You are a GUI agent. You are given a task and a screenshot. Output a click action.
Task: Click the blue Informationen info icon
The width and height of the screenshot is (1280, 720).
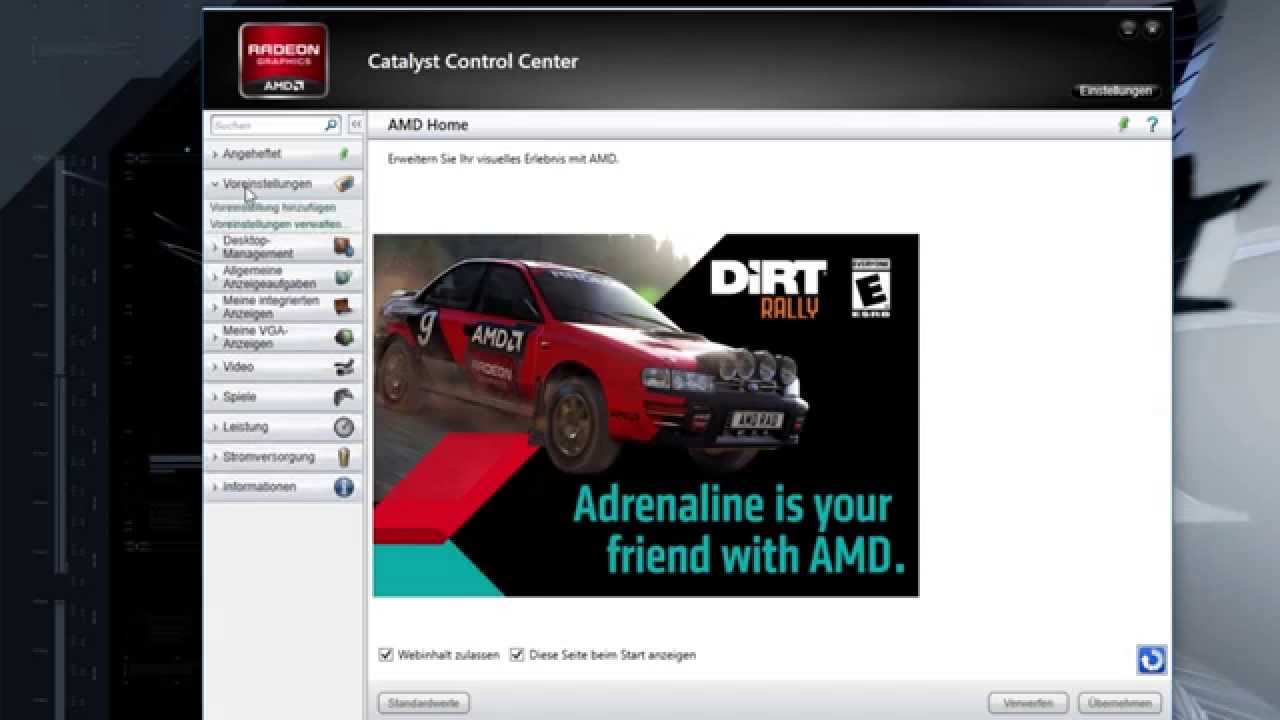point(344,487)
